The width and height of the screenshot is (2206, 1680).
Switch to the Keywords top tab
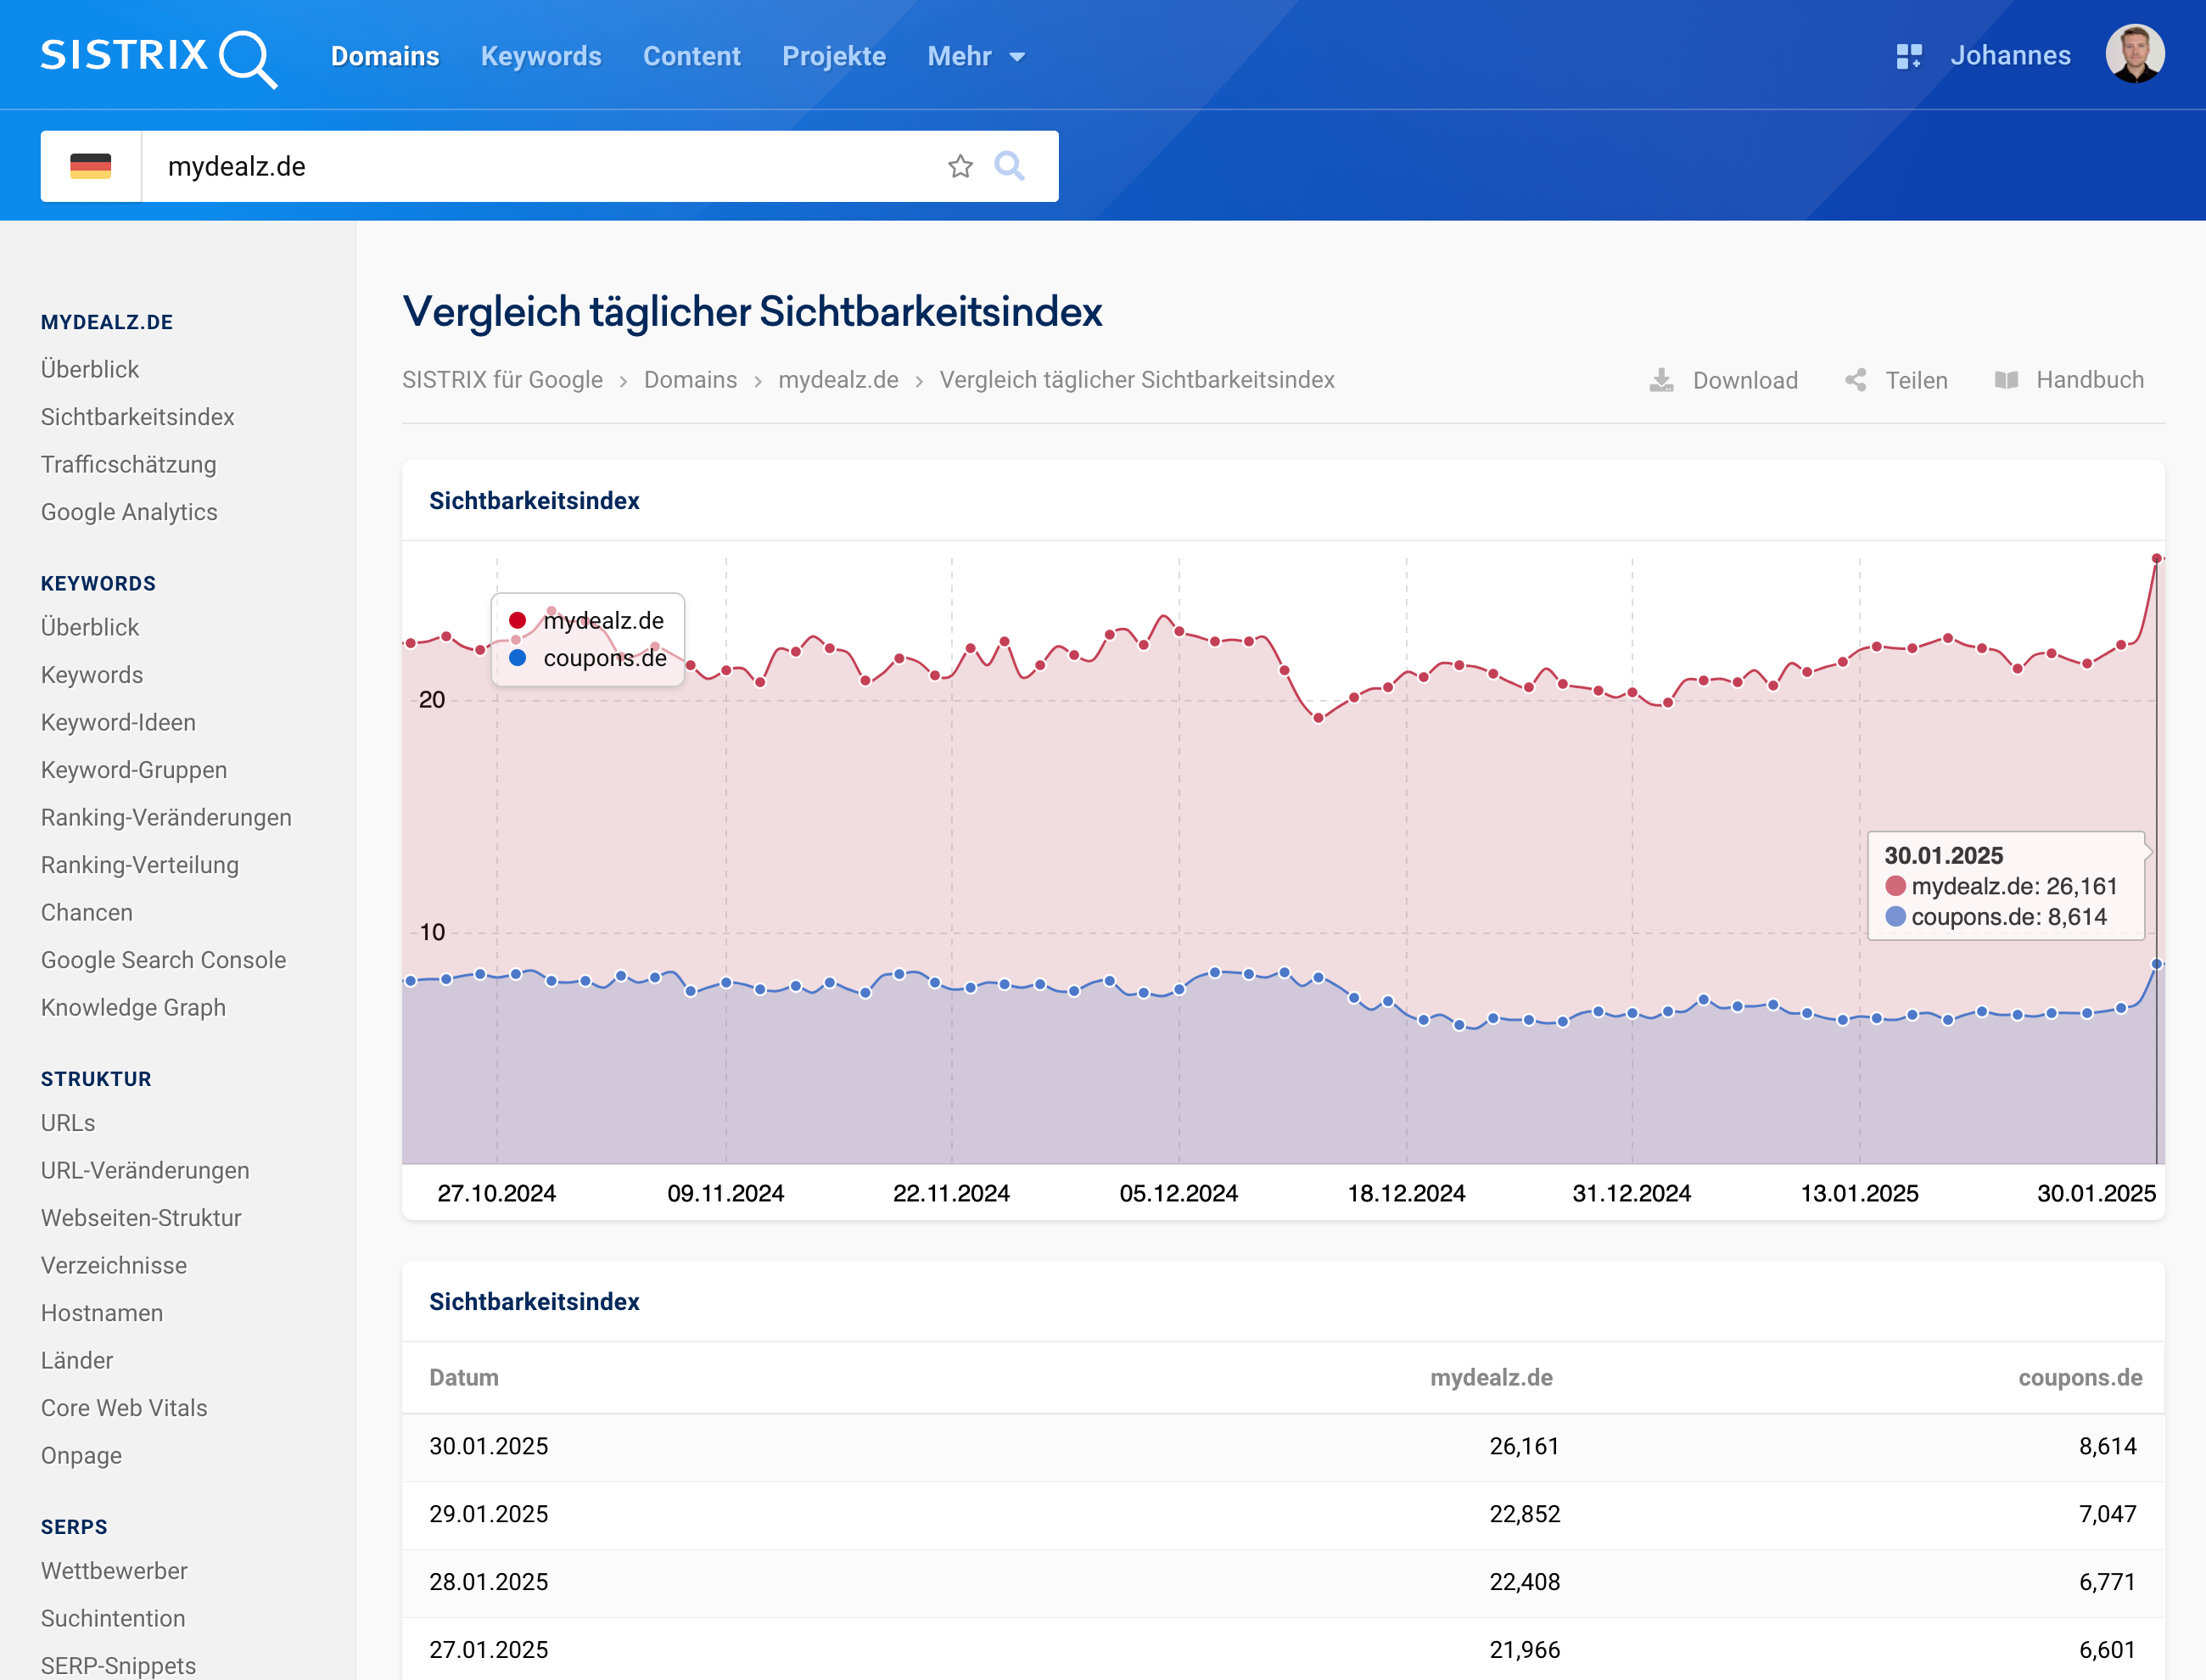pos(541,56)
